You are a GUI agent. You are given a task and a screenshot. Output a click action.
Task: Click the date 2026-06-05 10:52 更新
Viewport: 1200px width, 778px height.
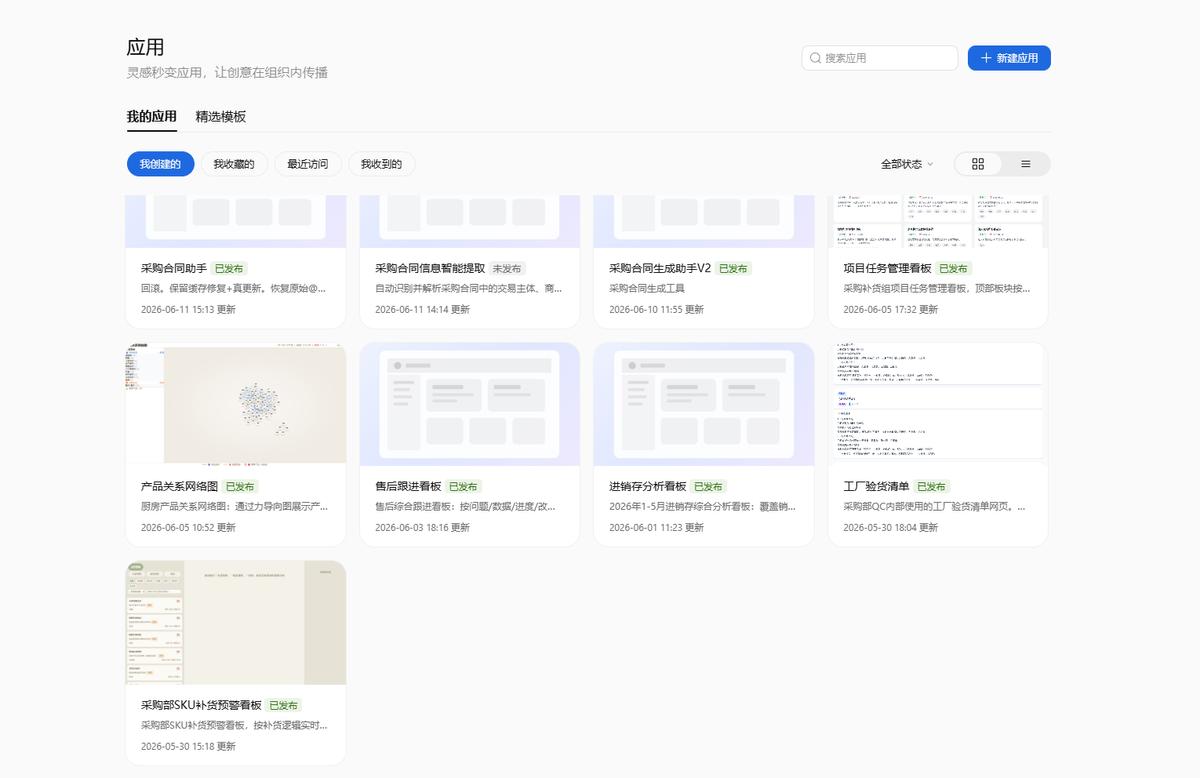(188, 528)
